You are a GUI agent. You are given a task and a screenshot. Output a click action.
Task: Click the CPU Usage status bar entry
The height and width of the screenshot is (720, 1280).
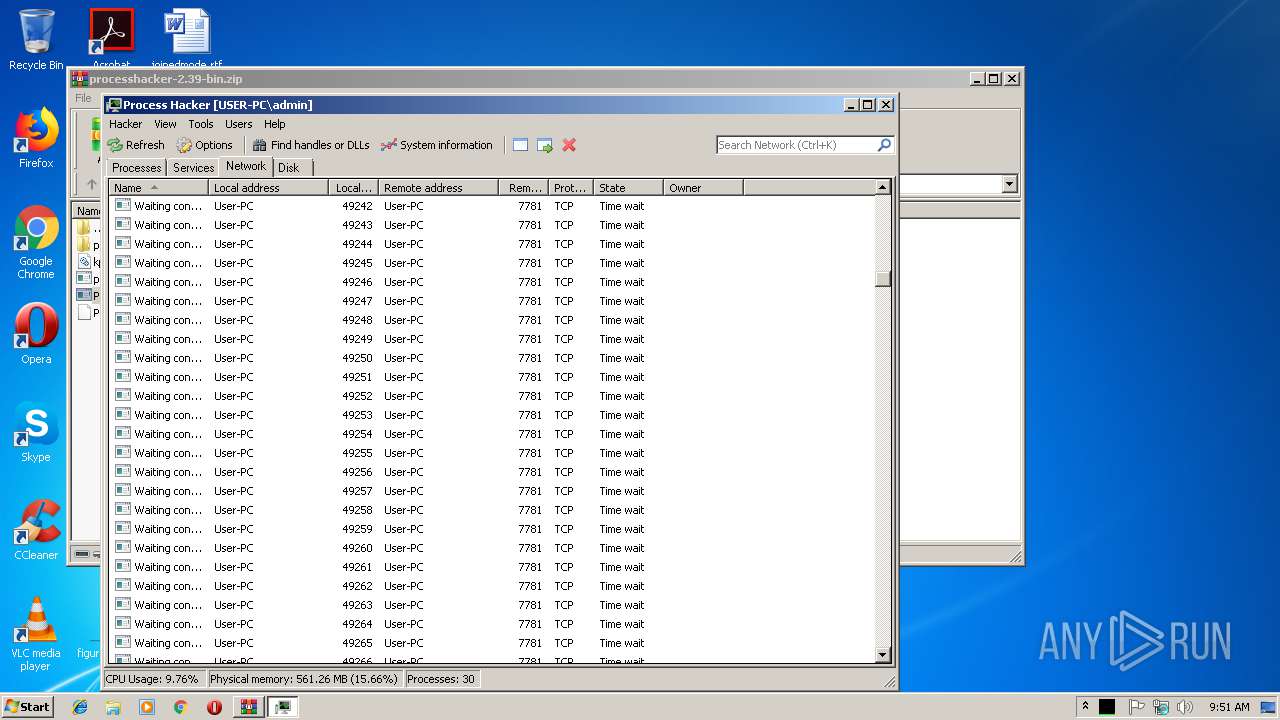click(x=152, y=679)
